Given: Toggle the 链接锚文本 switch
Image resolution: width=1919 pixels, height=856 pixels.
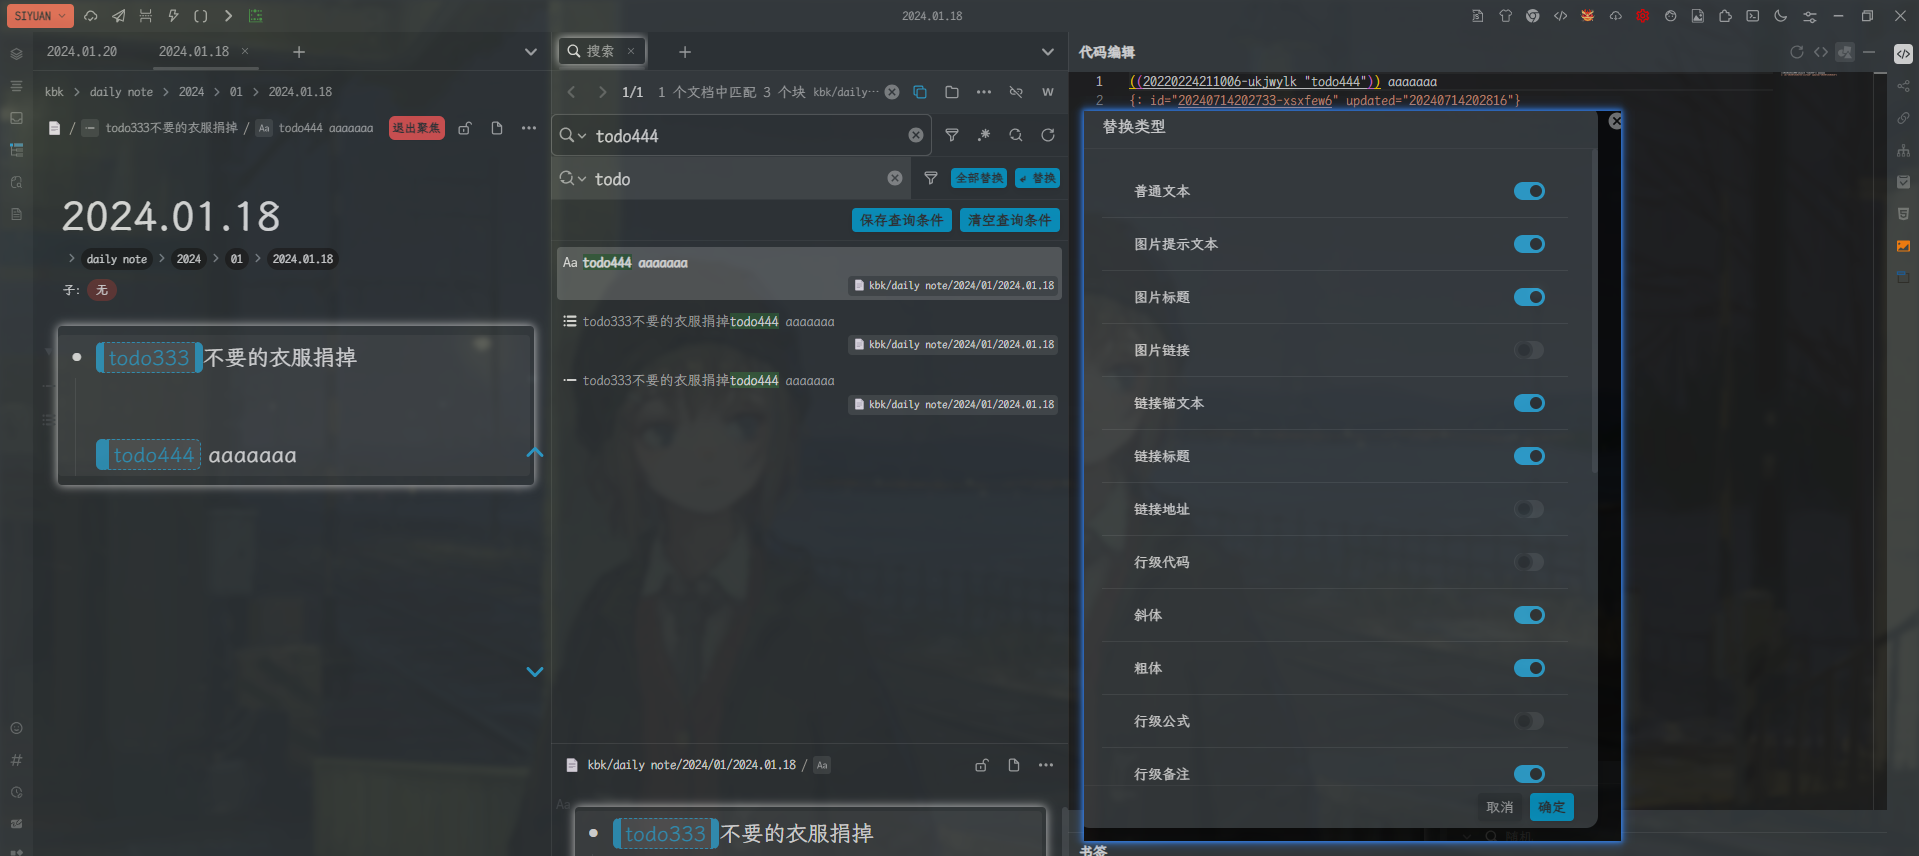Looking at the screenshot, I should [x=1529, y=403].
